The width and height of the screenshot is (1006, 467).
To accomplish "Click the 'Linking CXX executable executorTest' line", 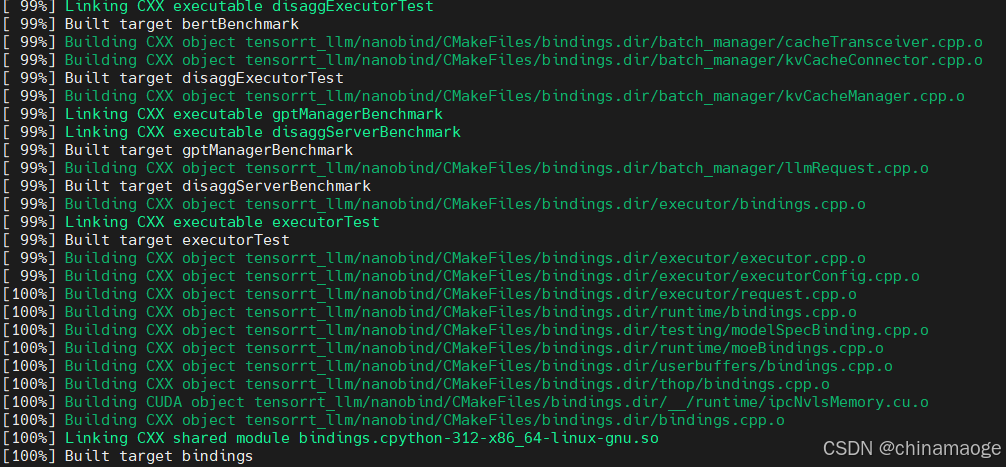I will click(x=191, y=222).
